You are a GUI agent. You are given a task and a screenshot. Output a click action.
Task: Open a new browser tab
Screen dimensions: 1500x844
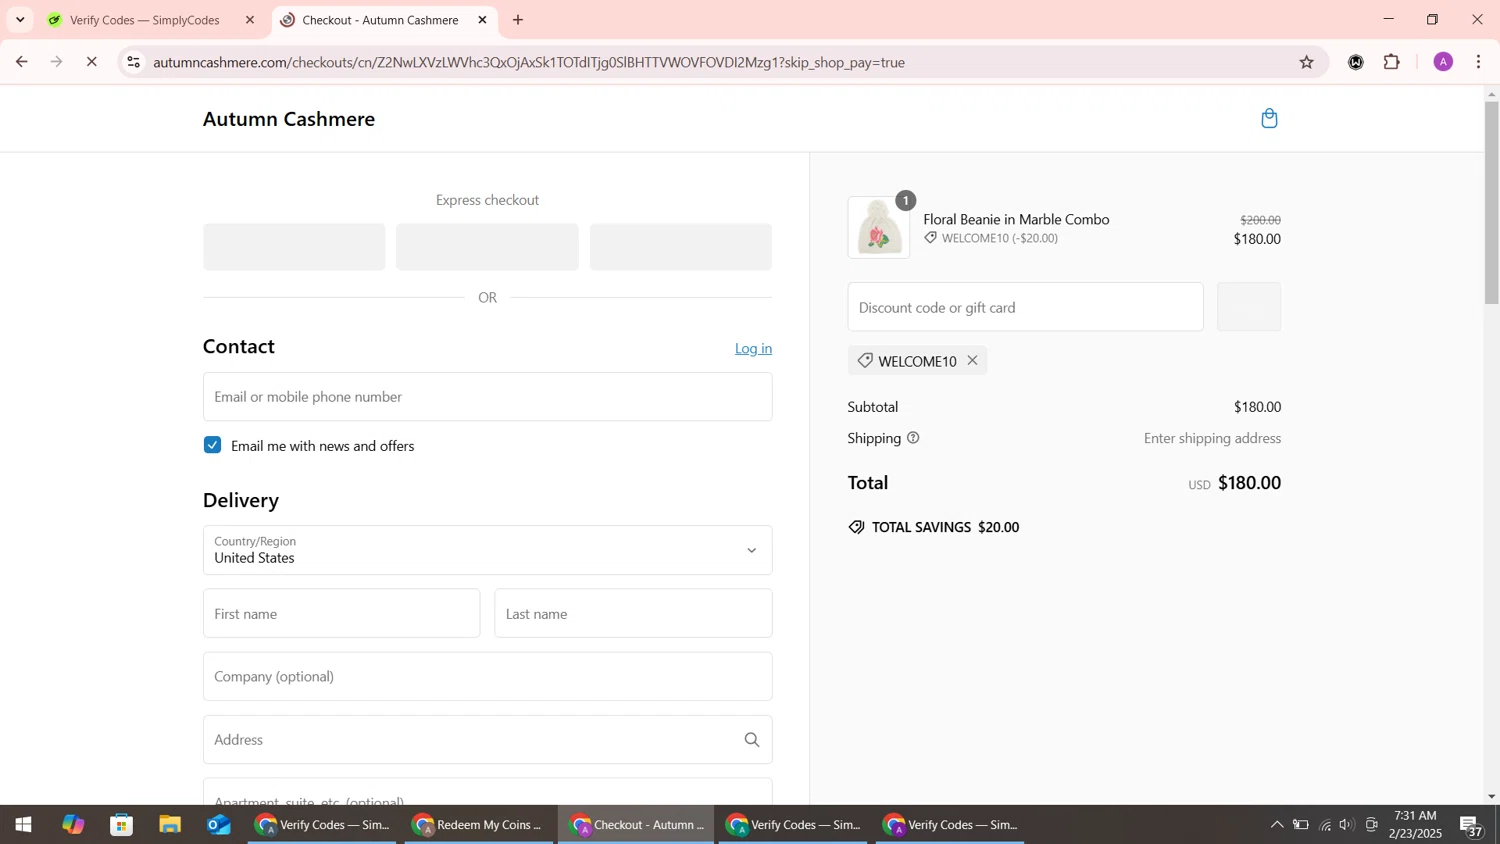518,20
